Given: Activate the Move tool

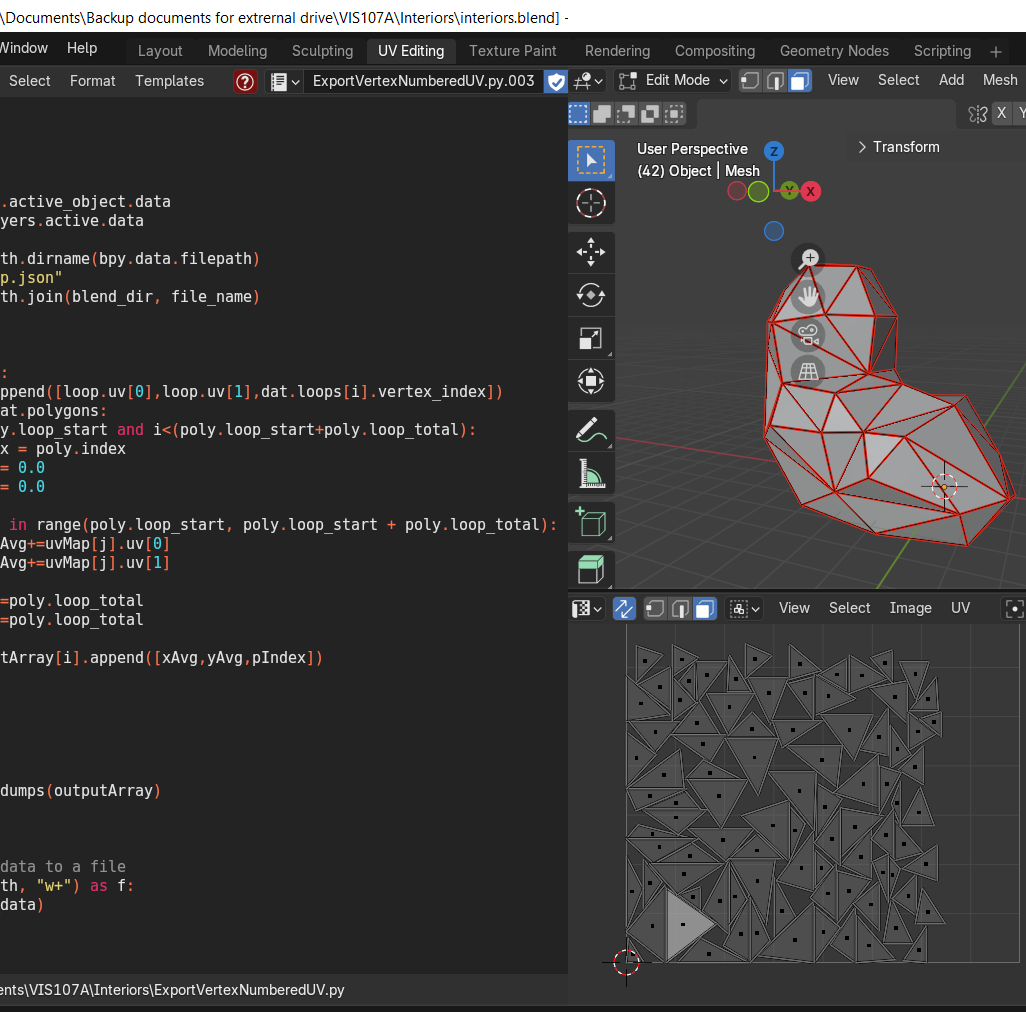Looking at the screenshot, I should [x=591, y=252].
